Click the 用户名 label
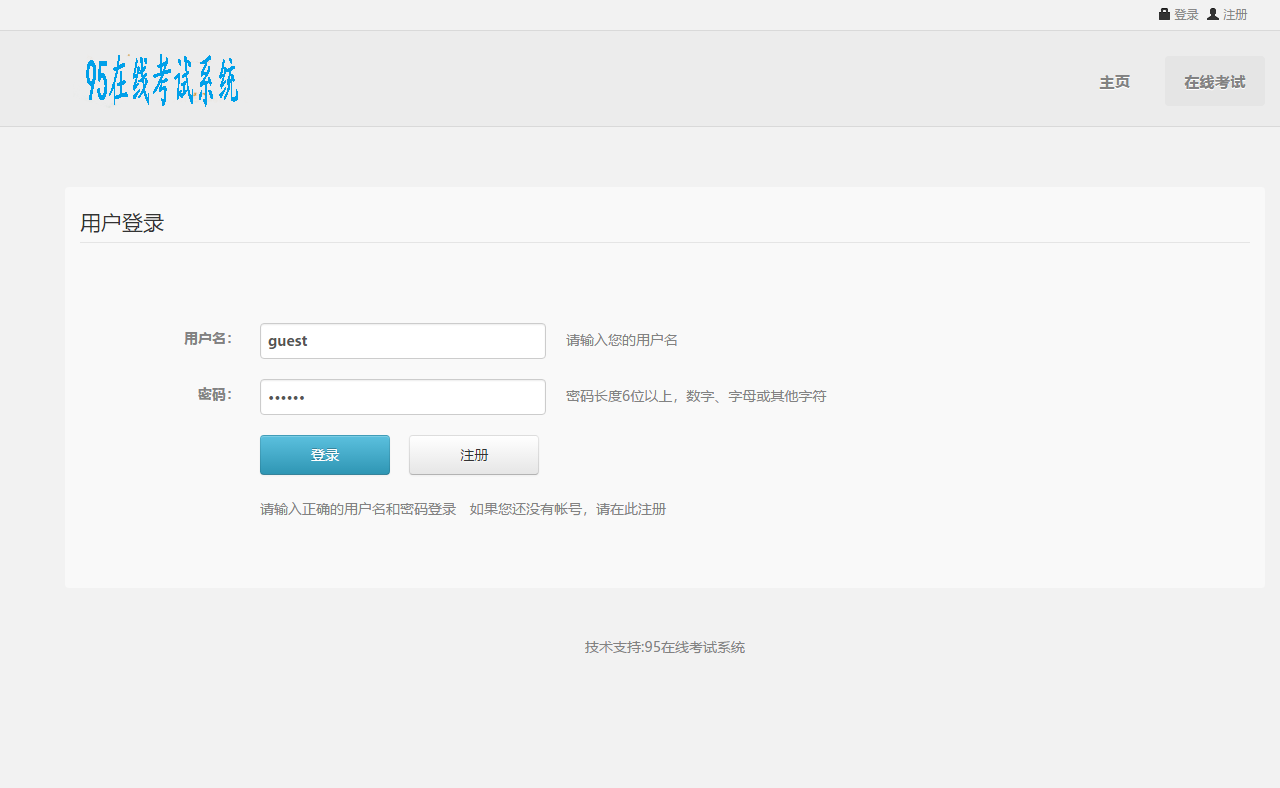The image size is (1280, 788). (208, 339)
